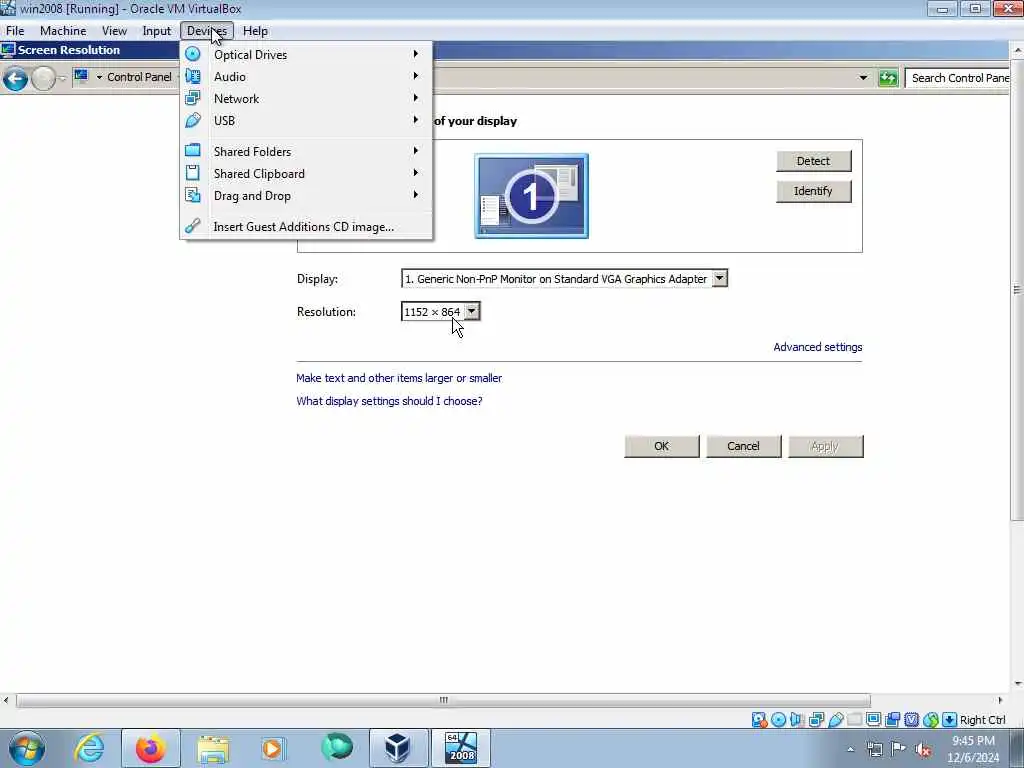Launch Firefox from the guest taskbar
This screenshot has height=768, width=1024.
coord(150,748)
